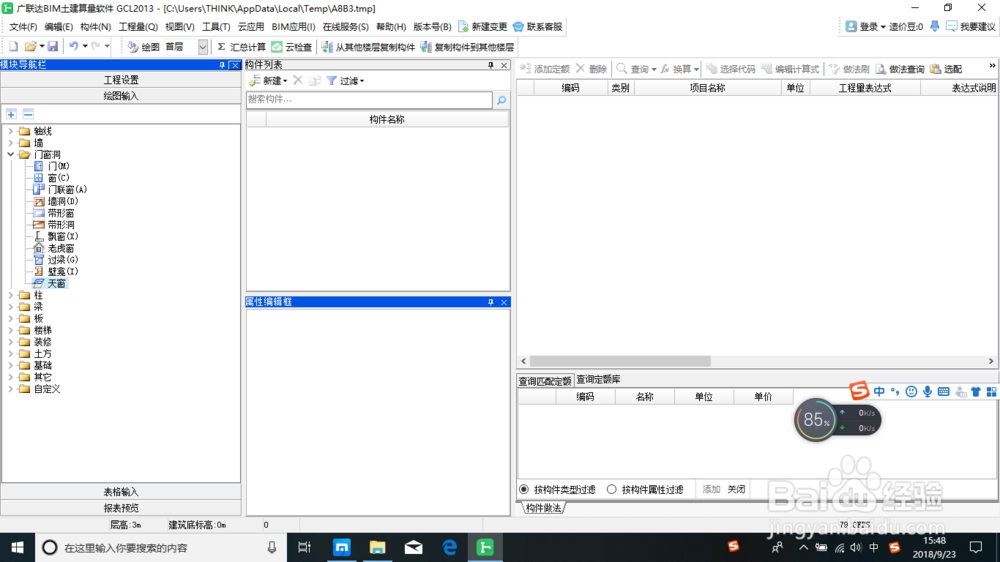
Task: Select the 老虎窗 component
Action: coord(54,248)
